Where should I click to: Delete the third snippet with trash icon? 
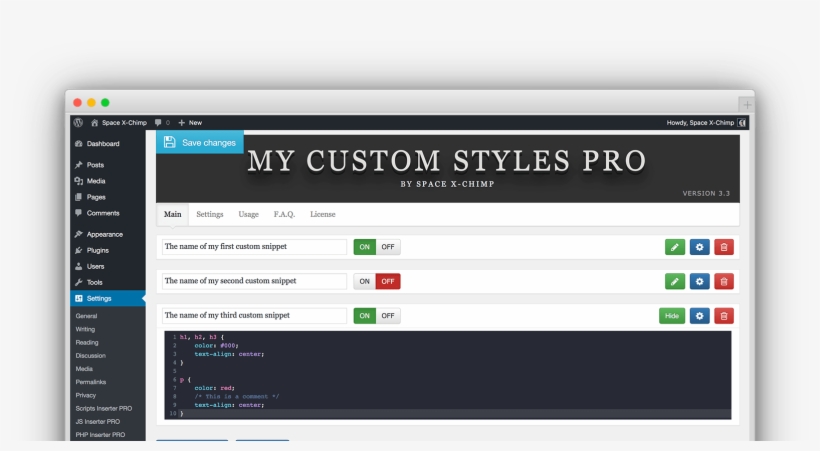point(724,316)
